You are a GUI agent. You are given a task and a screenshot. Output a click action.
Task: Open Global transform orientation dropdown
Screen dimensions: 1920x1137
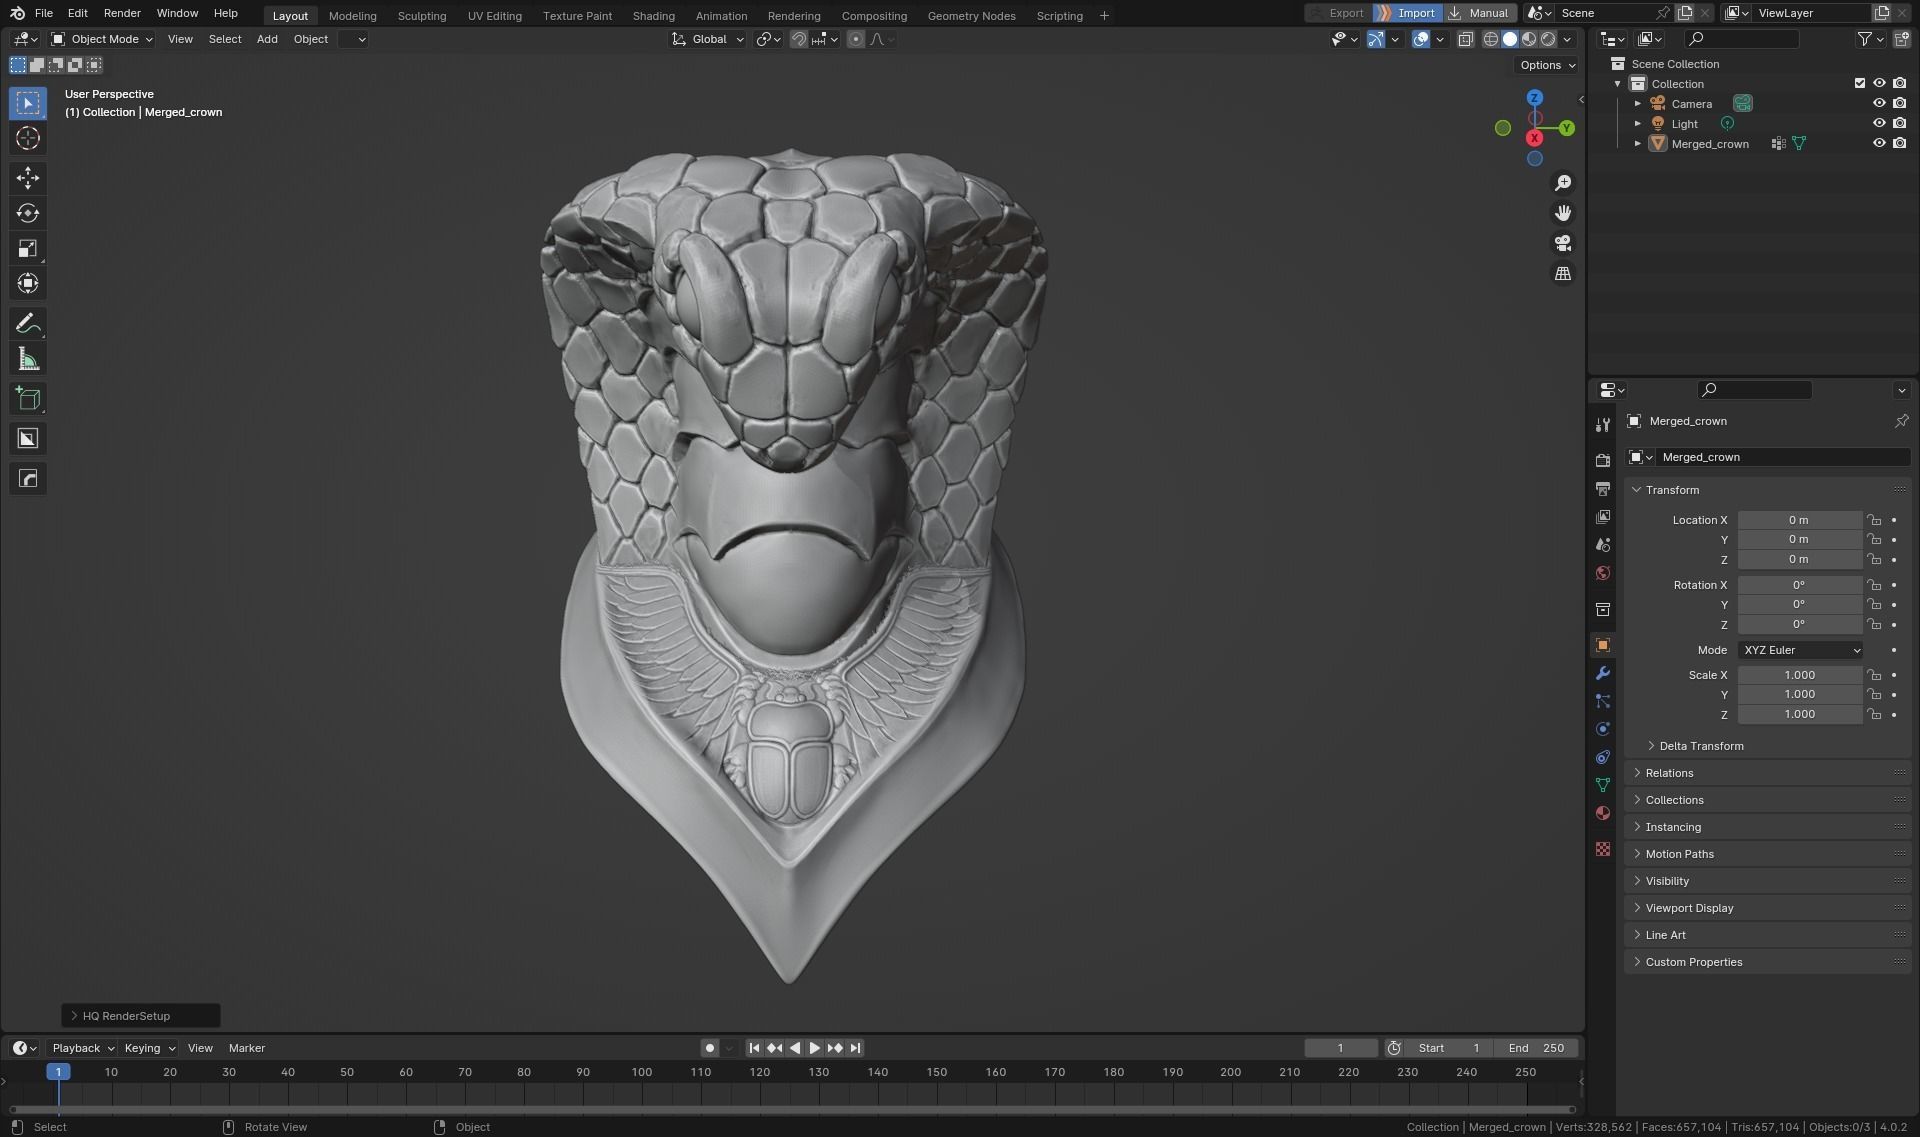708,39
